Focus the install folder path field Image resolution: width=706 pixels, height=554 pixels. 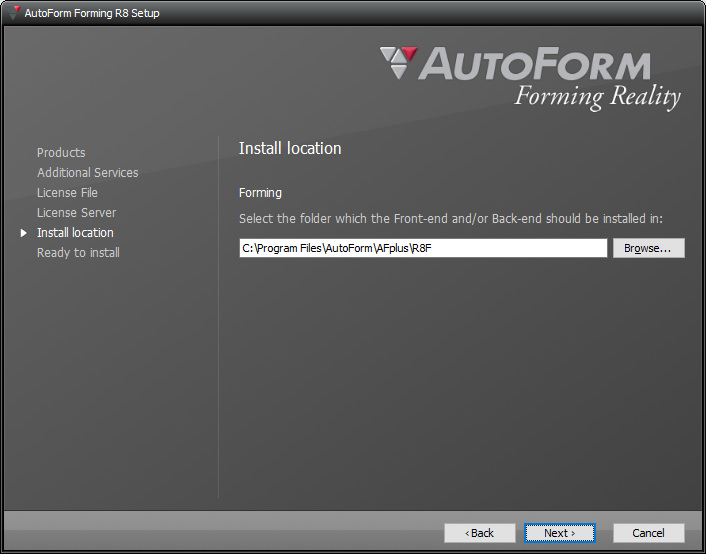point(423,248)
